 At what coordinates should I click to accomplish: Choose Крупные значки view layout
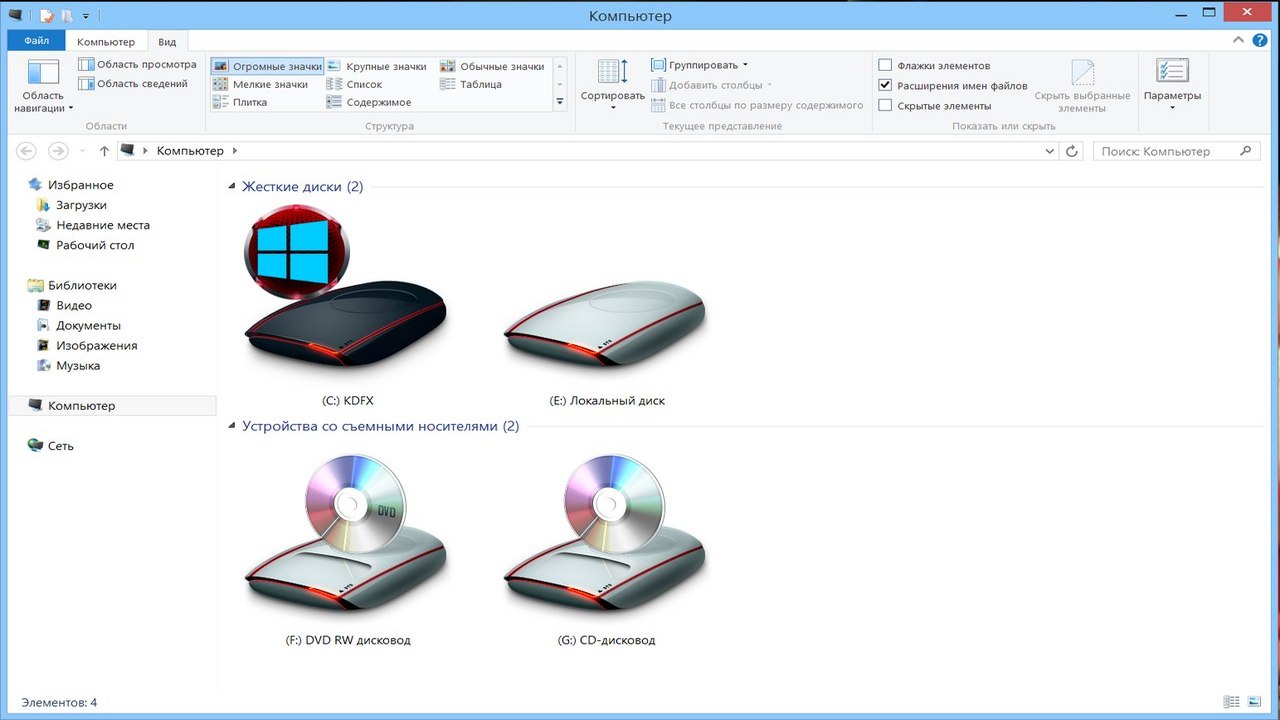376,66
